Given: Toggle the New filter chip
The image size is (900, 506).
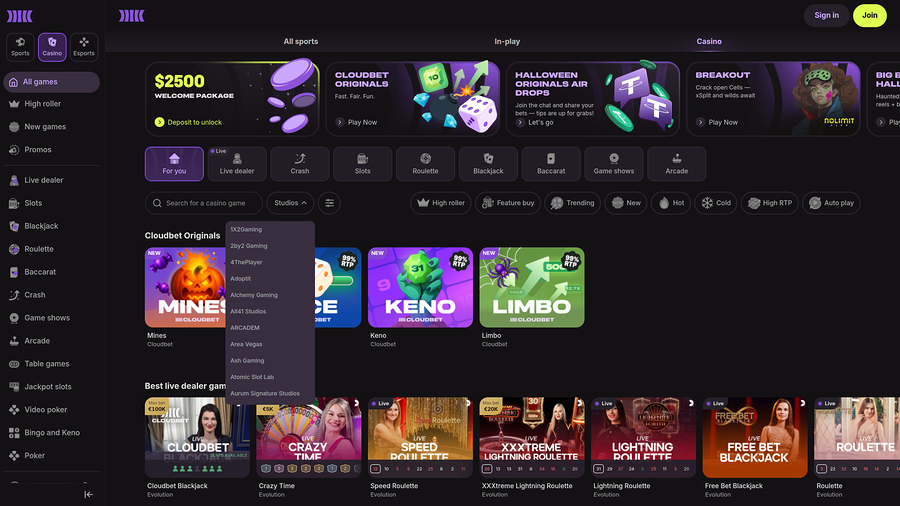Looking at the screenshot, I should click(x=626, y=203).
